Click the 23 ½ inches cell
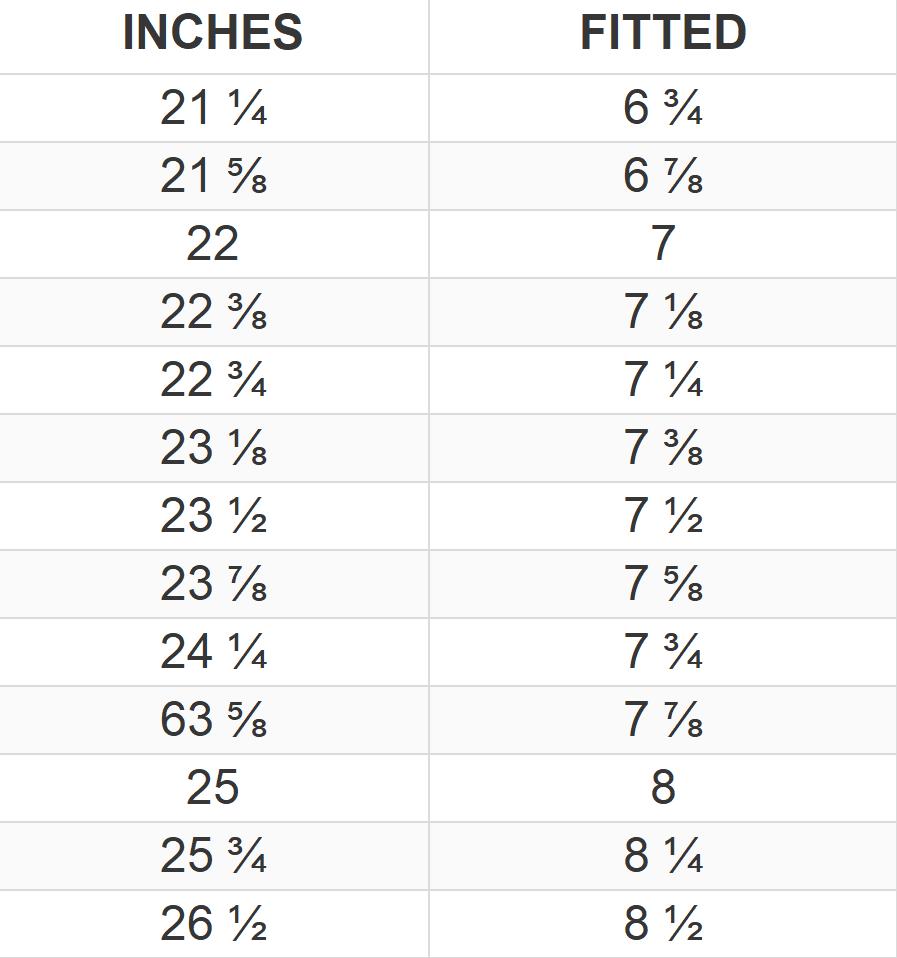897x958 pixels. pyautogui.click(x=213, y=516)
